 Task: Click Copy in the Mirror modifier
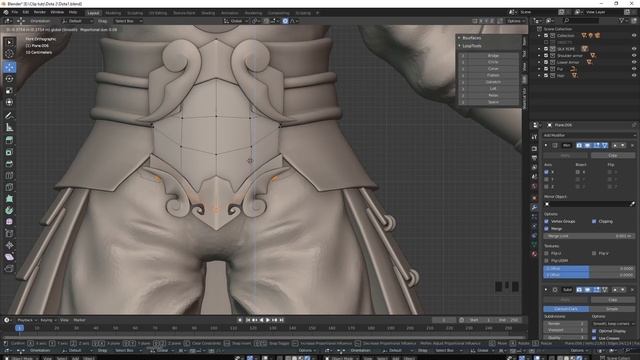pyautogui.click(x=613, y=156)
